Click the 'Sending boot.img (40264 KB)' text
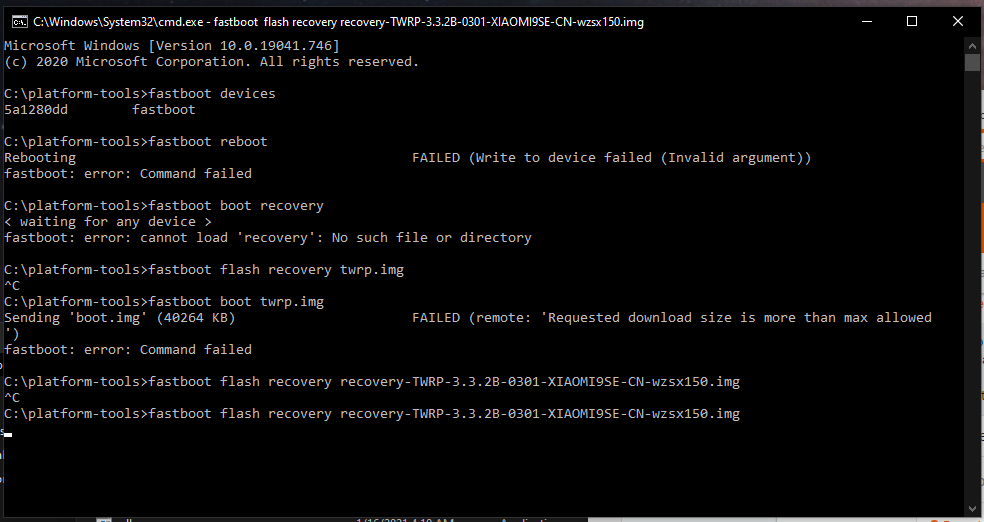The height and width of the screenshot is (522, 984). pyautogui.click(x=119, y=317)
